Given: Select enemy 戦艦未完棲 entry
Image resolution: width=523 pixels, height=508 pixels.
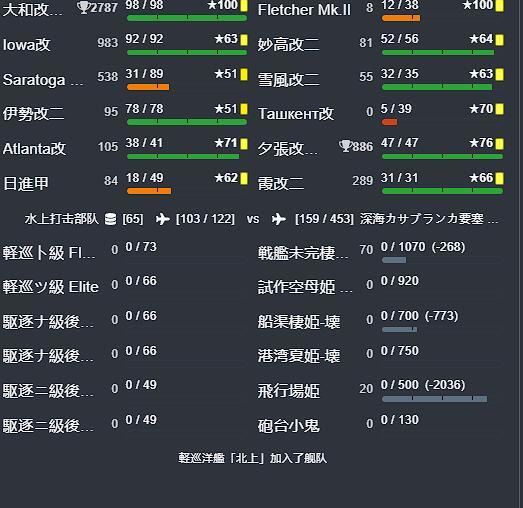Looking at the screenshot, I should 380,253.
